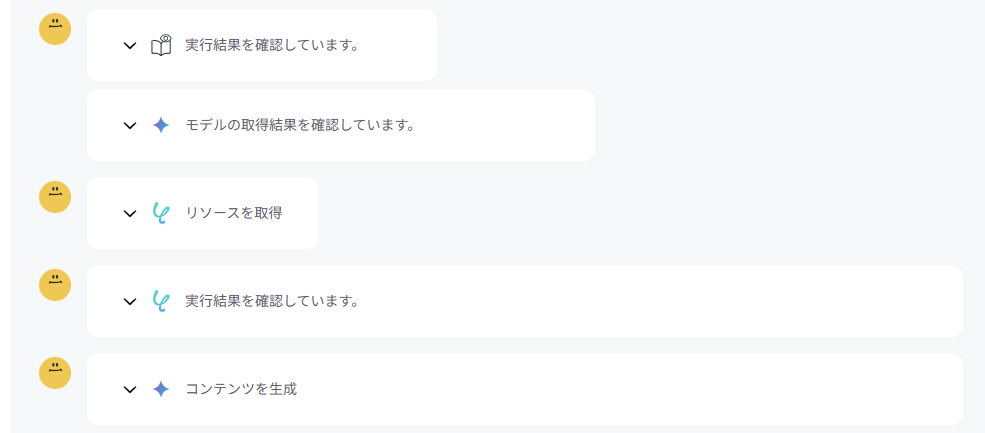The height and width of the screenshot is (433, 985).
Task: Expand the second 実行結果を確認しています chevron
Action: click(130, 302)
